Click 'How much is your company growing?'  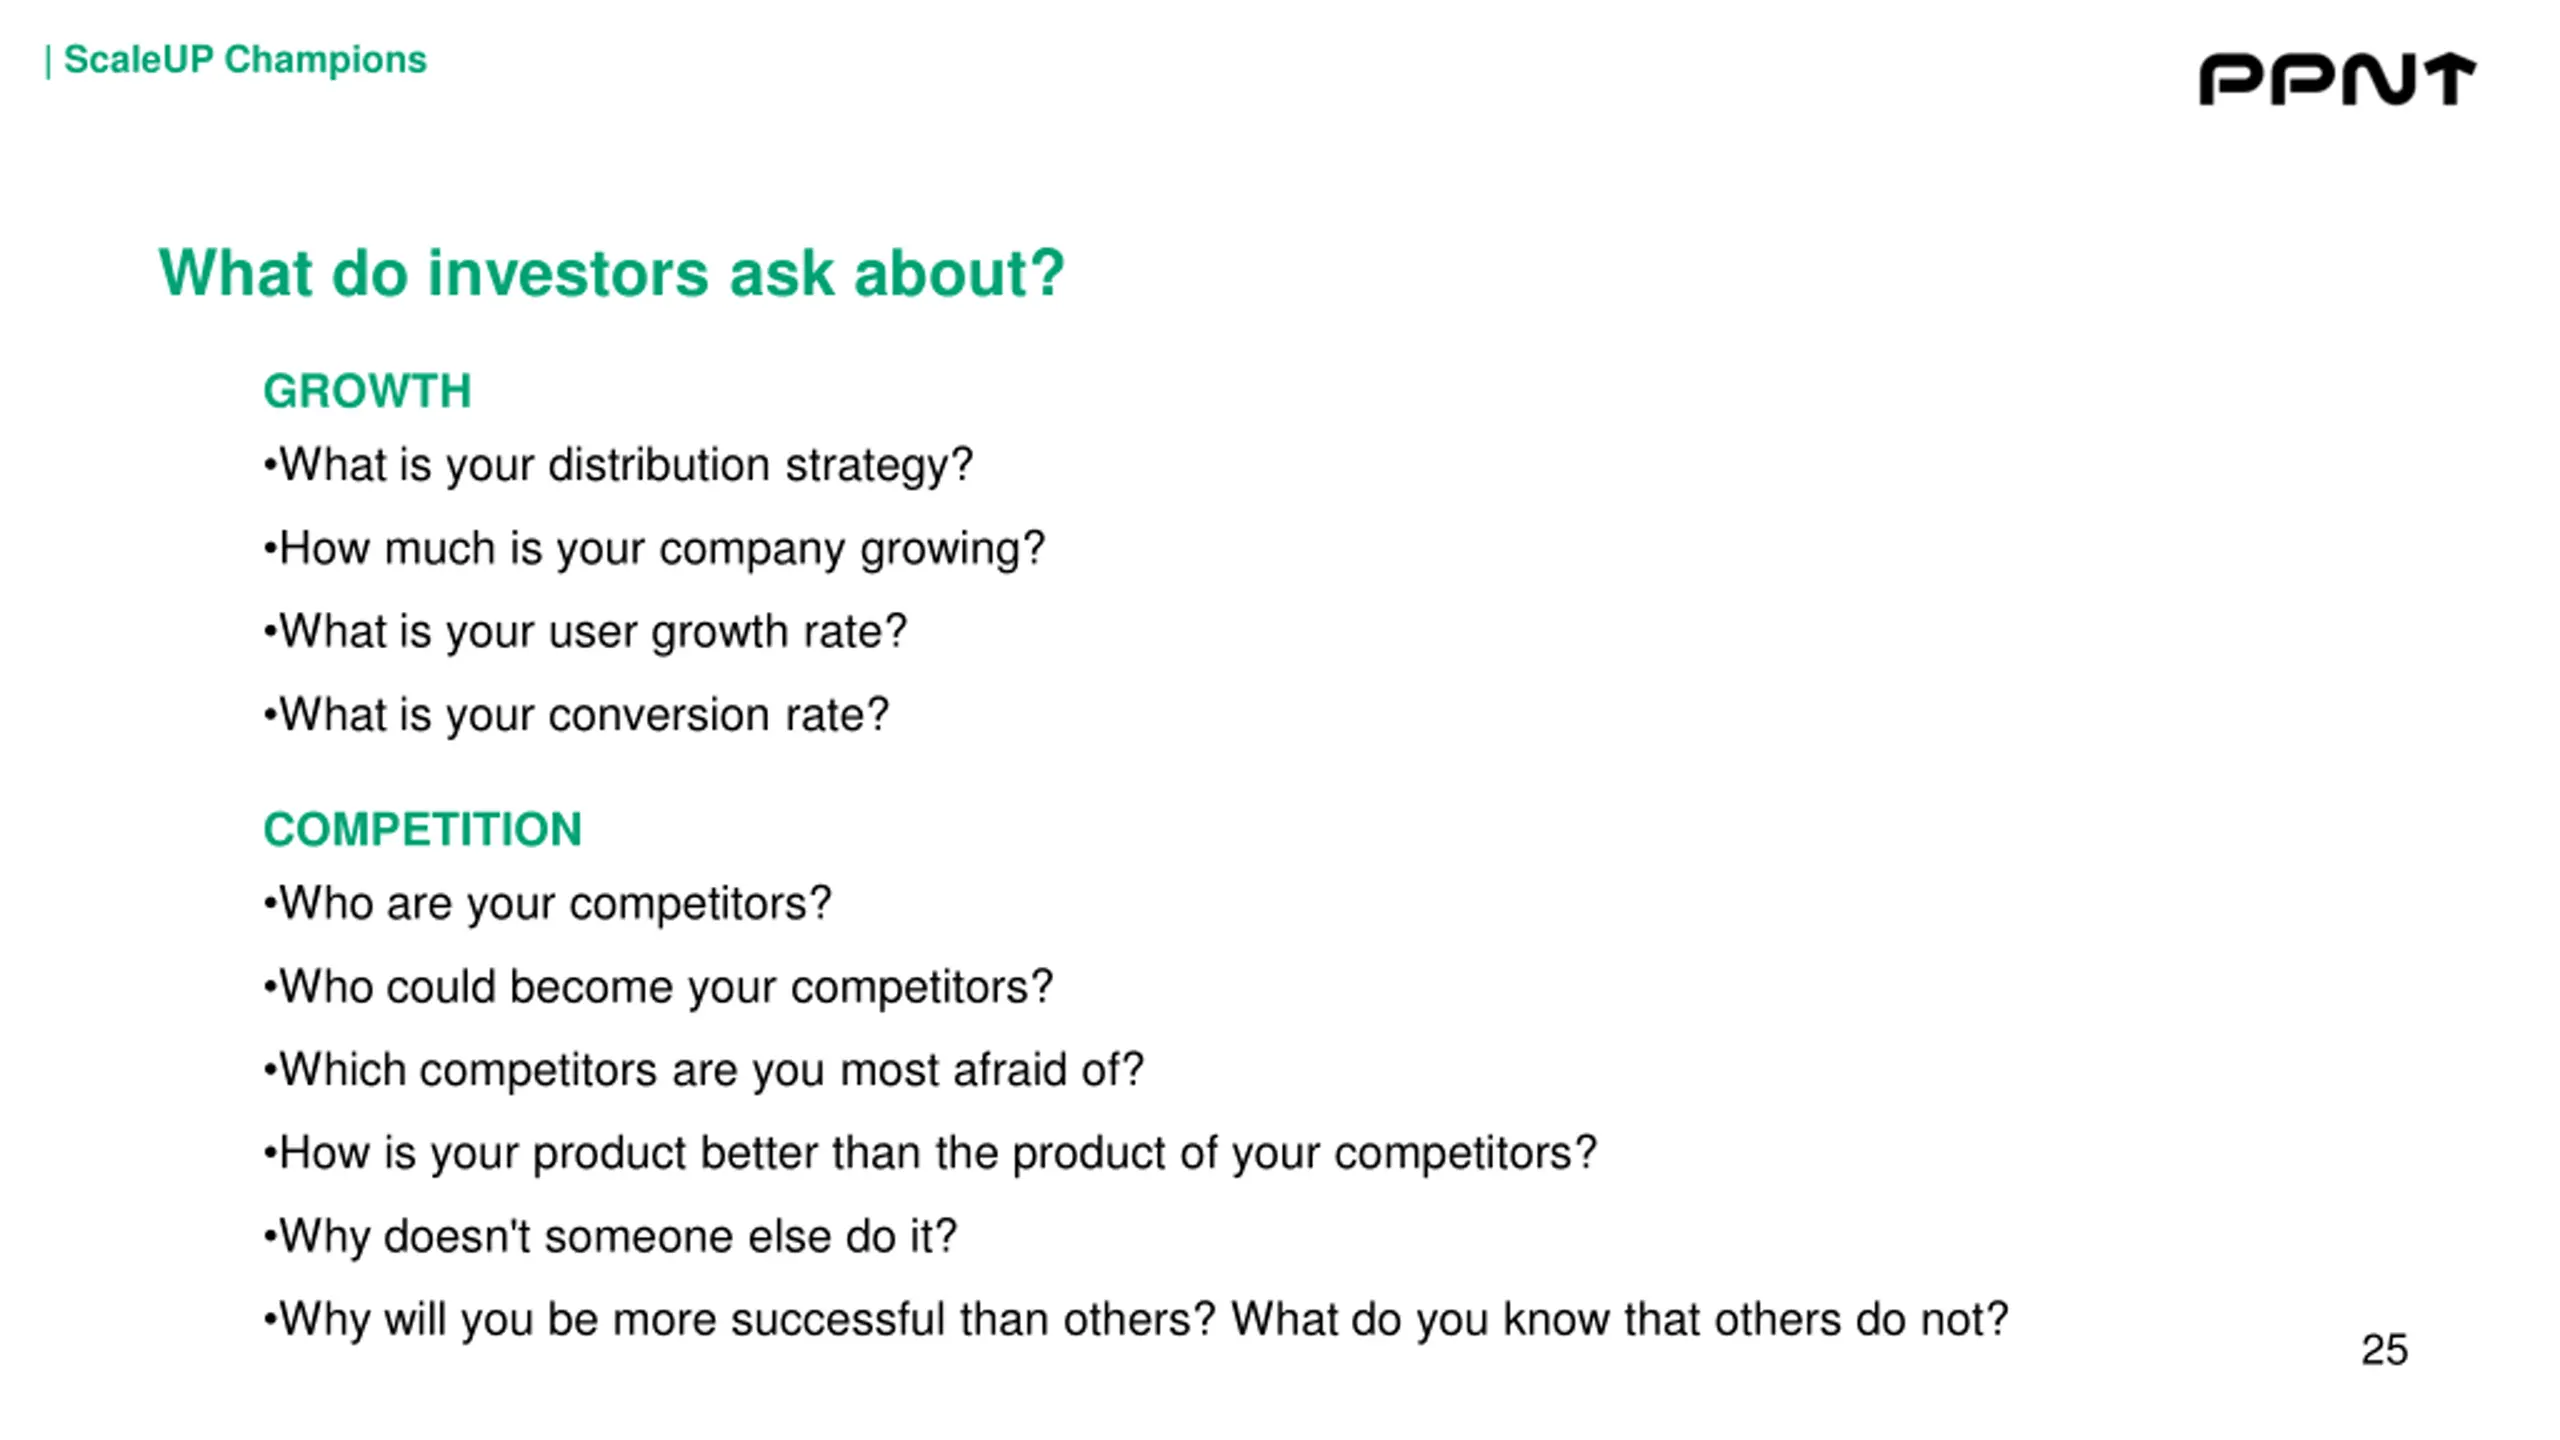[654, 549]
